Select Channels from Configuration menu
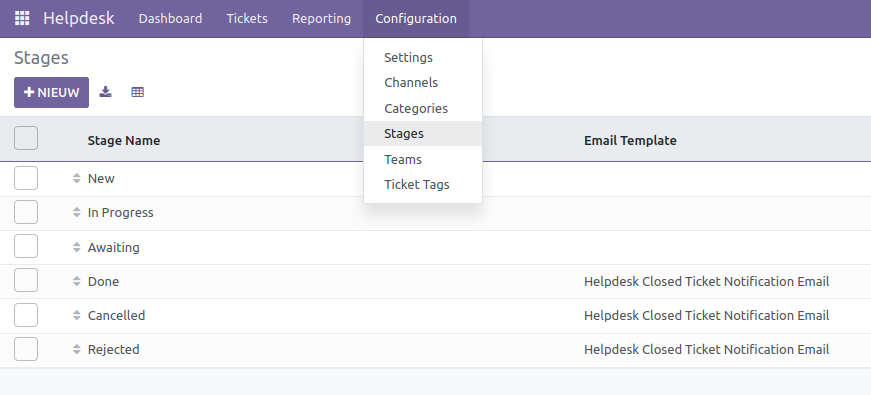 tap(423, 83)
